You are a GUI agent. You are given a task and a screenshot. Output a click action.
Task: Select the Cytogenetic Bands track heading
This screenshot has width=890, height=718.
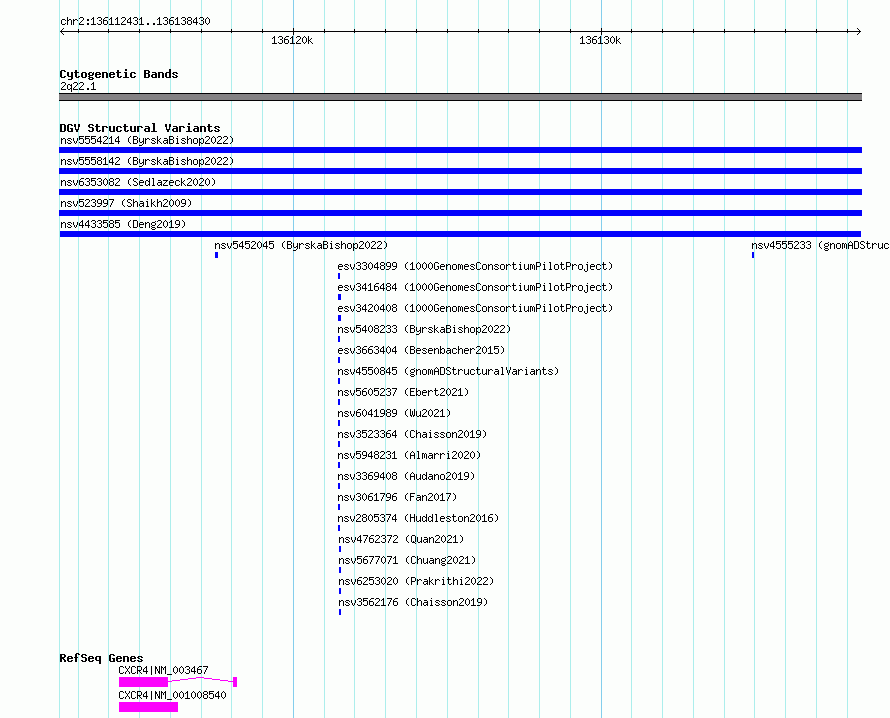click(119, 74)
